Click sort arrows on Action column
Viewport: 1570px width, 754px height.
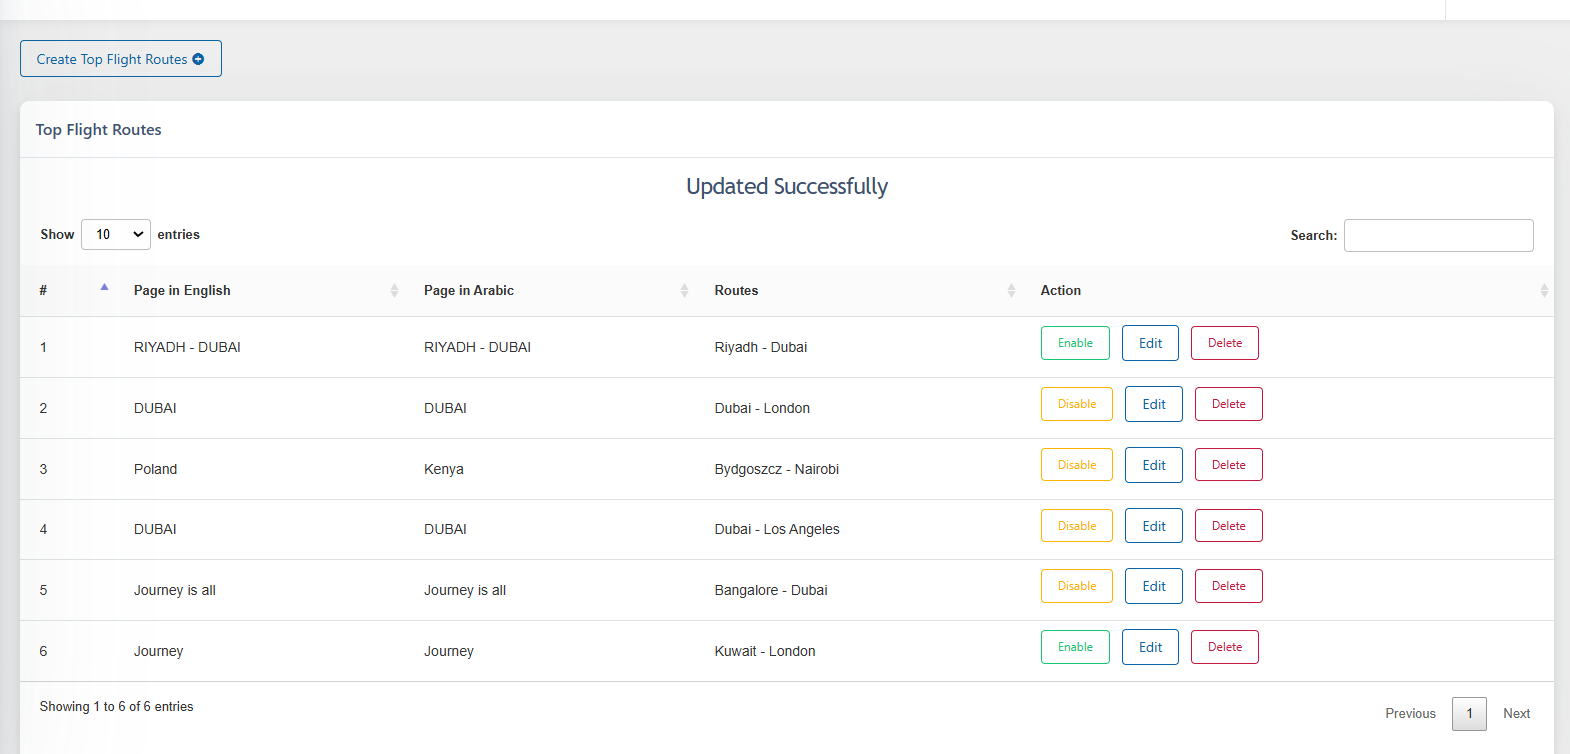[1544, 290]
